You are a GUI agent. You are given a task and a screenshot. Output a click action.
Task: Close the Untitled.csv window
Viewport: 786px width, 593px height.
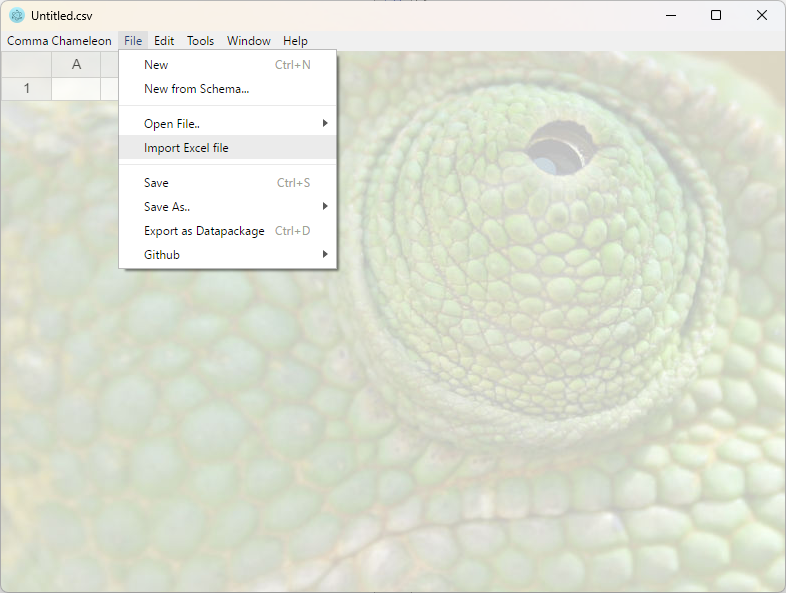click(761, 16)
